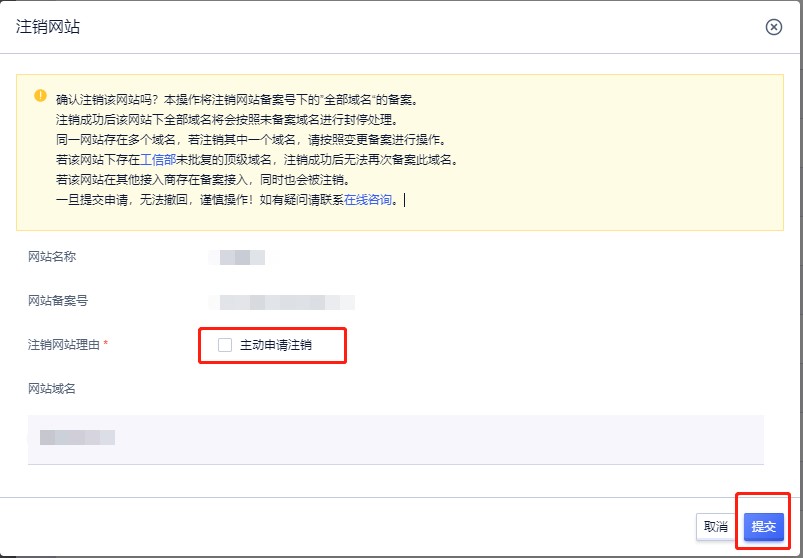Screen dimensions: 803x558
Task: Cancel using the 取消 button
Action: [716, 526]
